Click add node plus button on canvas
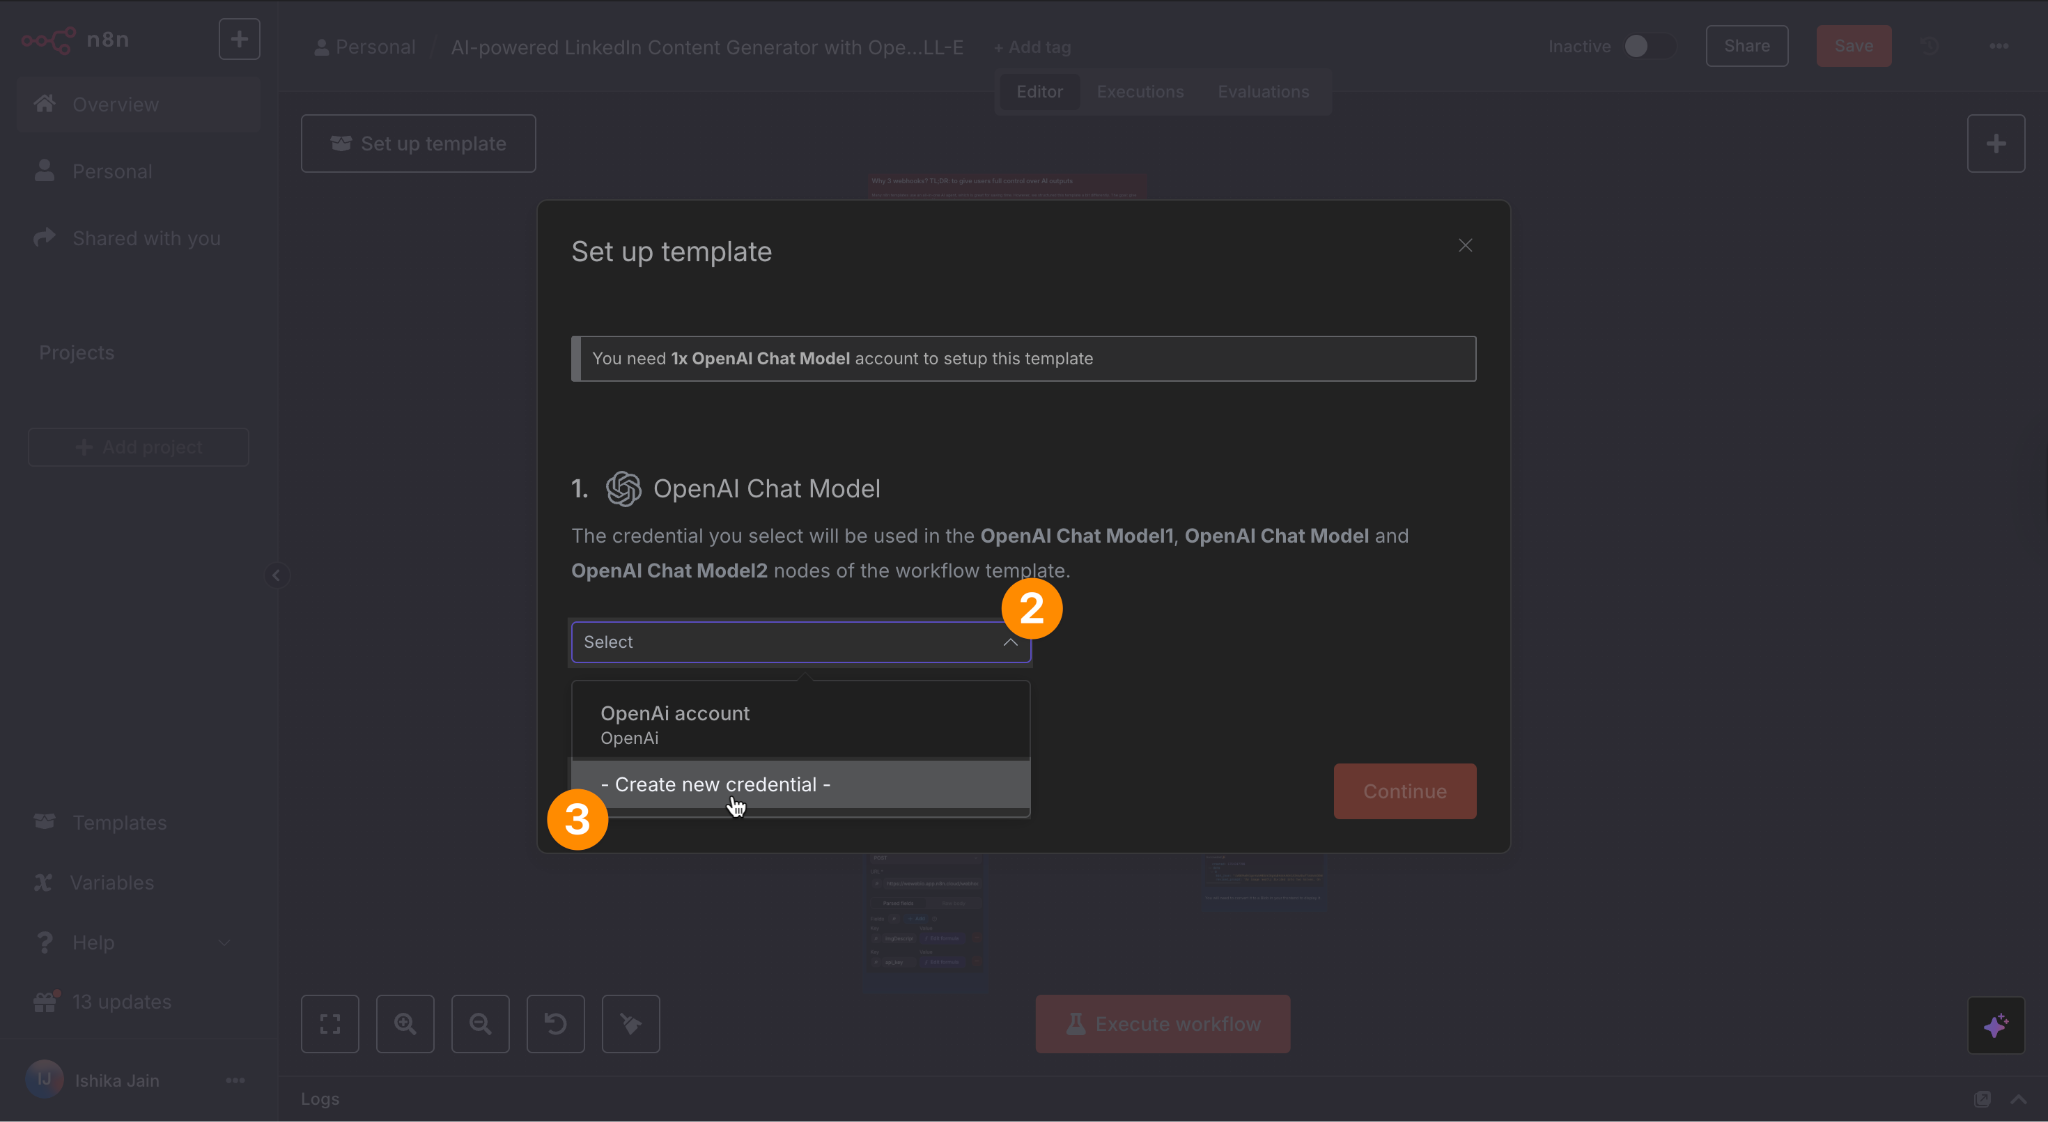2048x1122 pixels. coord(1996,143)
